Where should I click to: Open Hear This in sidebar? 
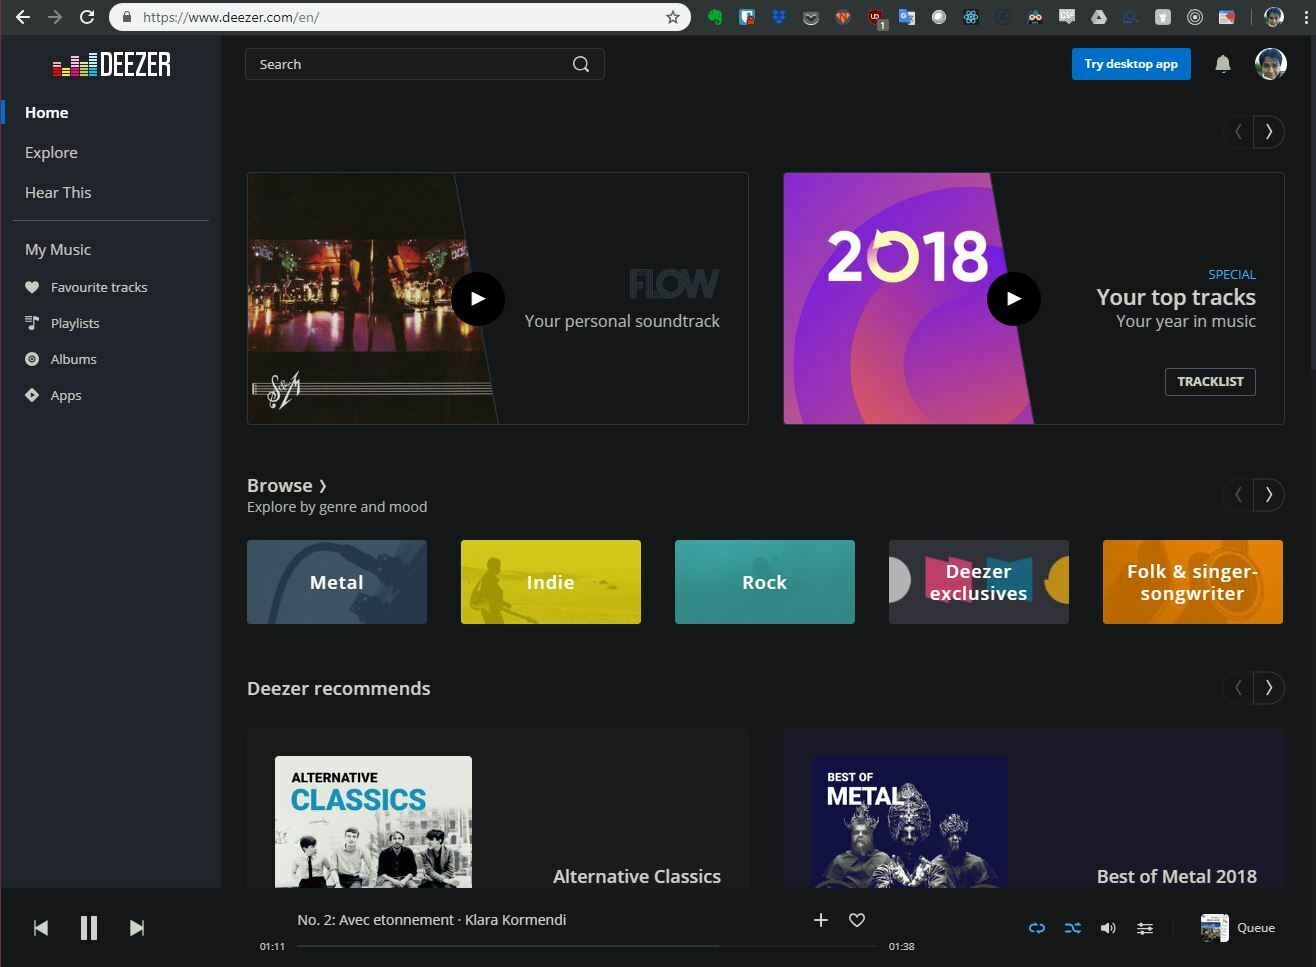point(58,192)
